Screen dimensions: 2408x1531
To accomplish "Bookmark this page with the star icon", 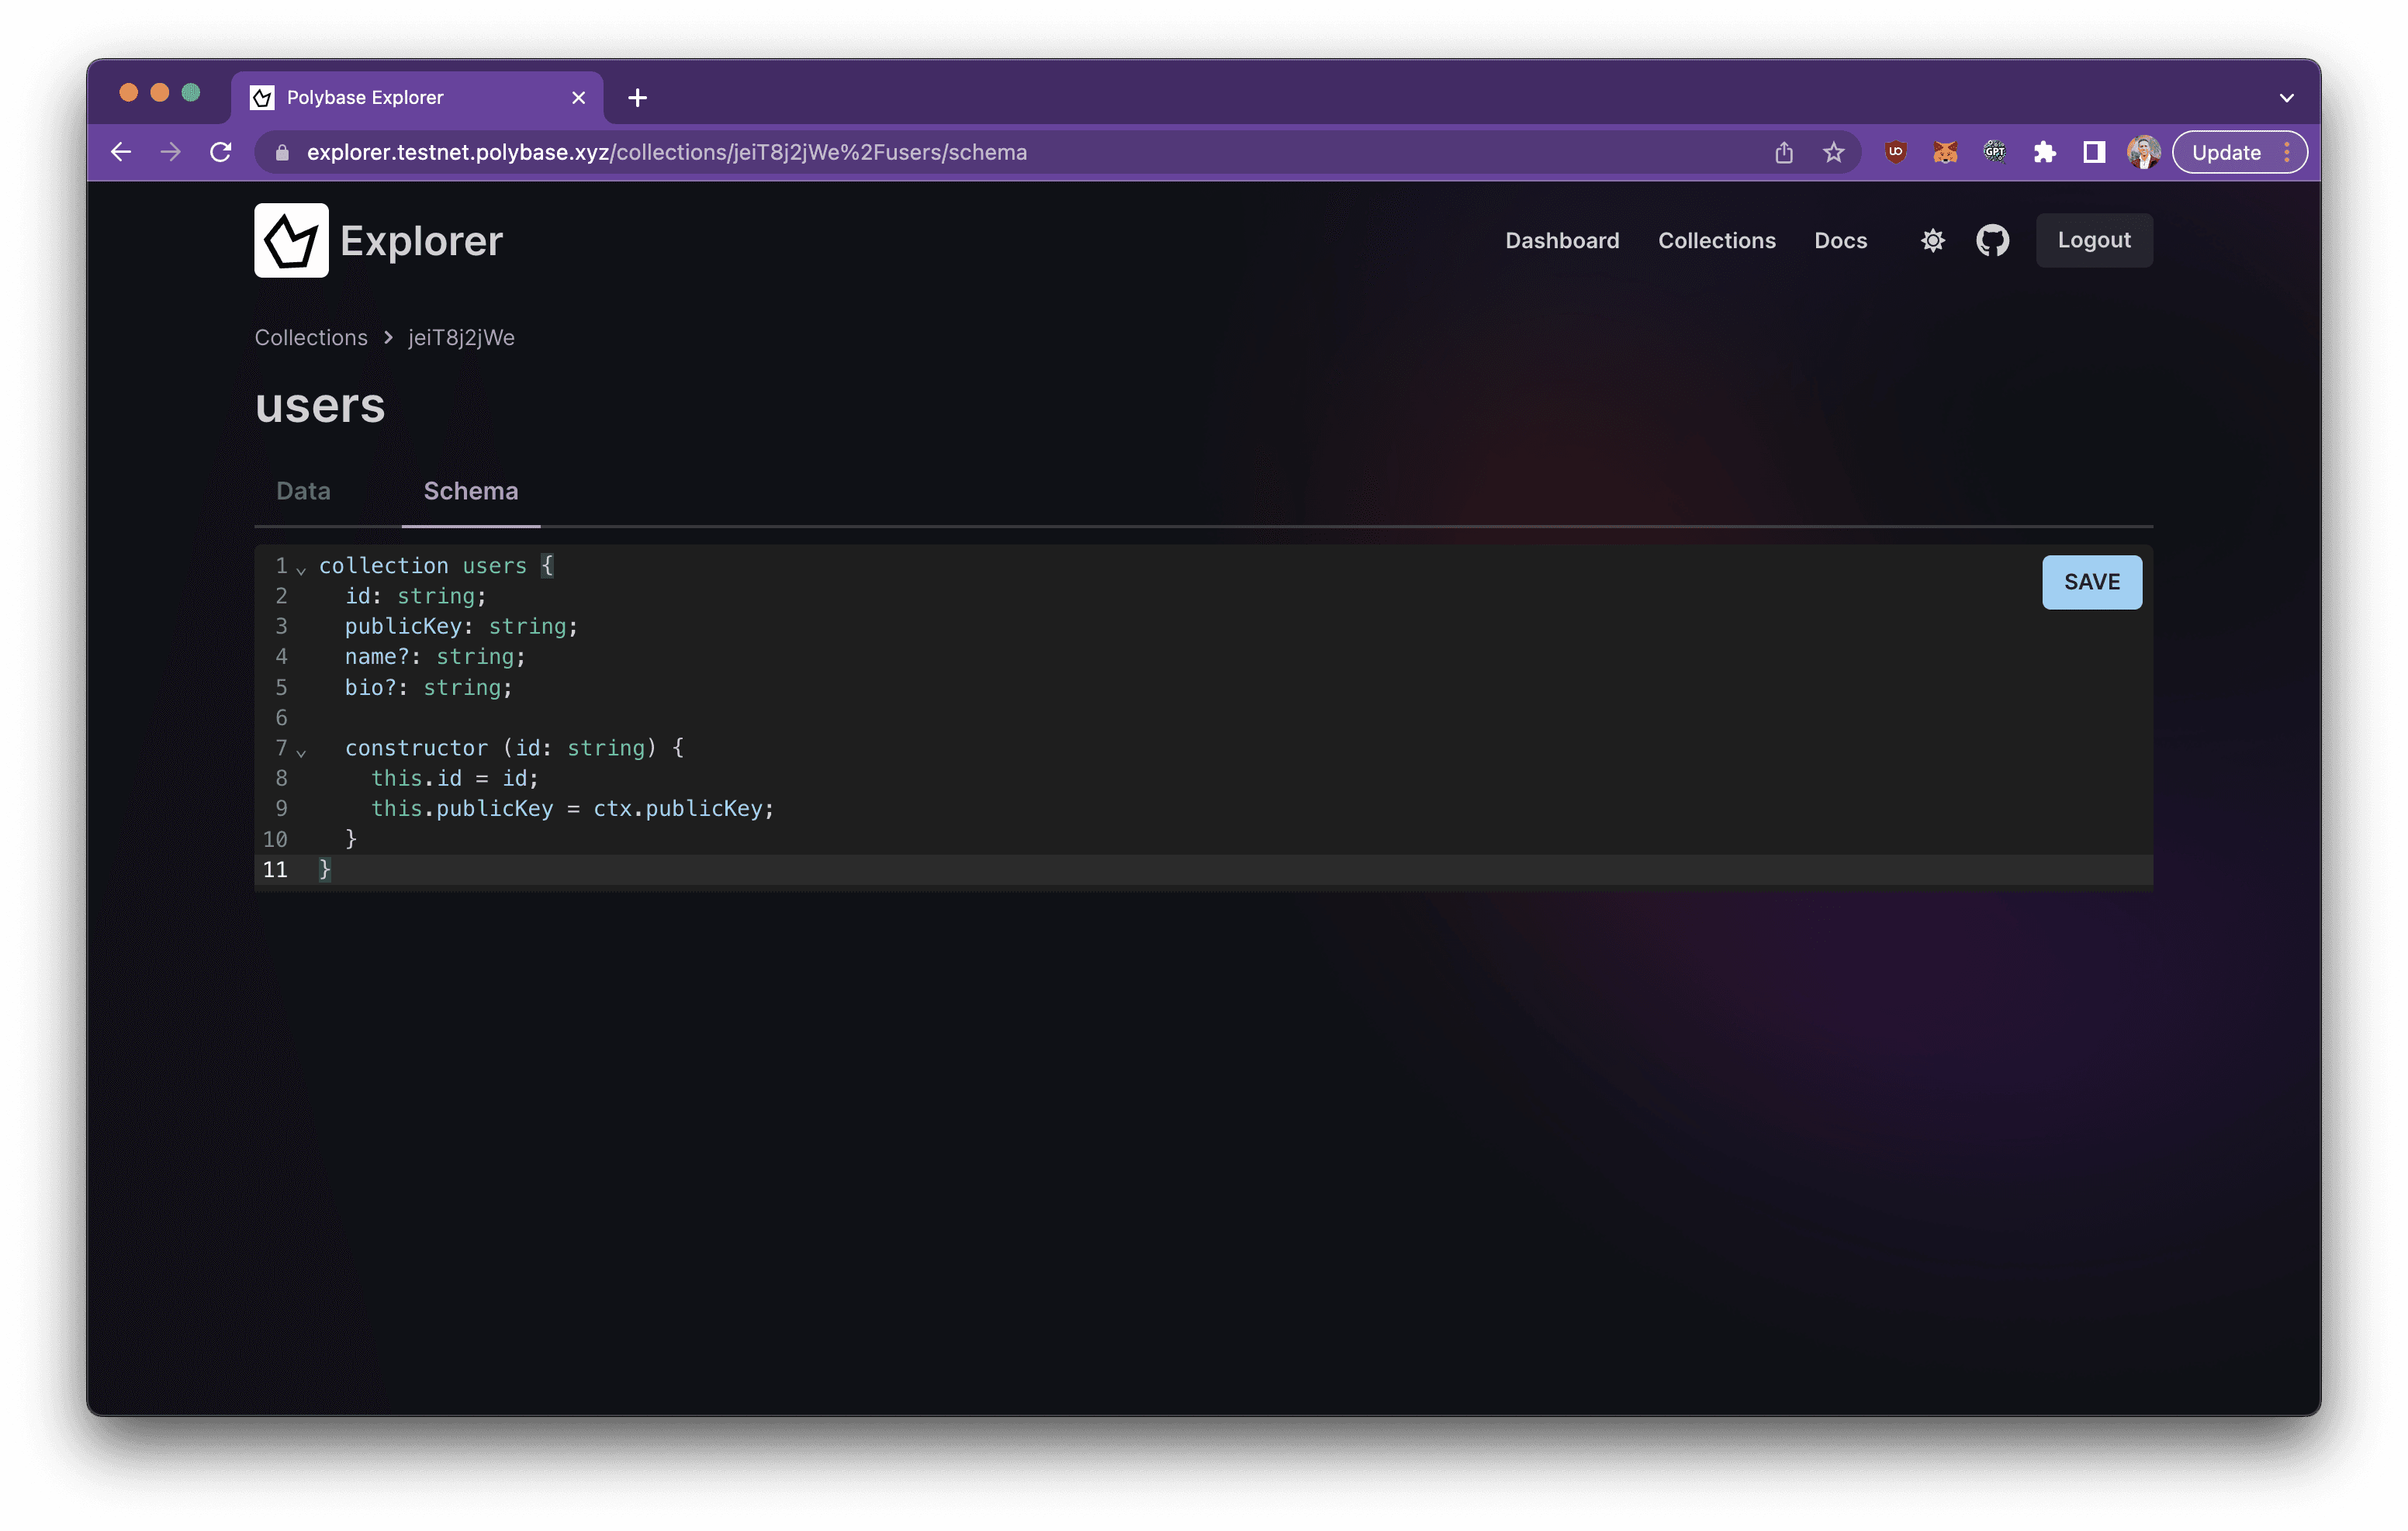I will (x=1832, y=152).
